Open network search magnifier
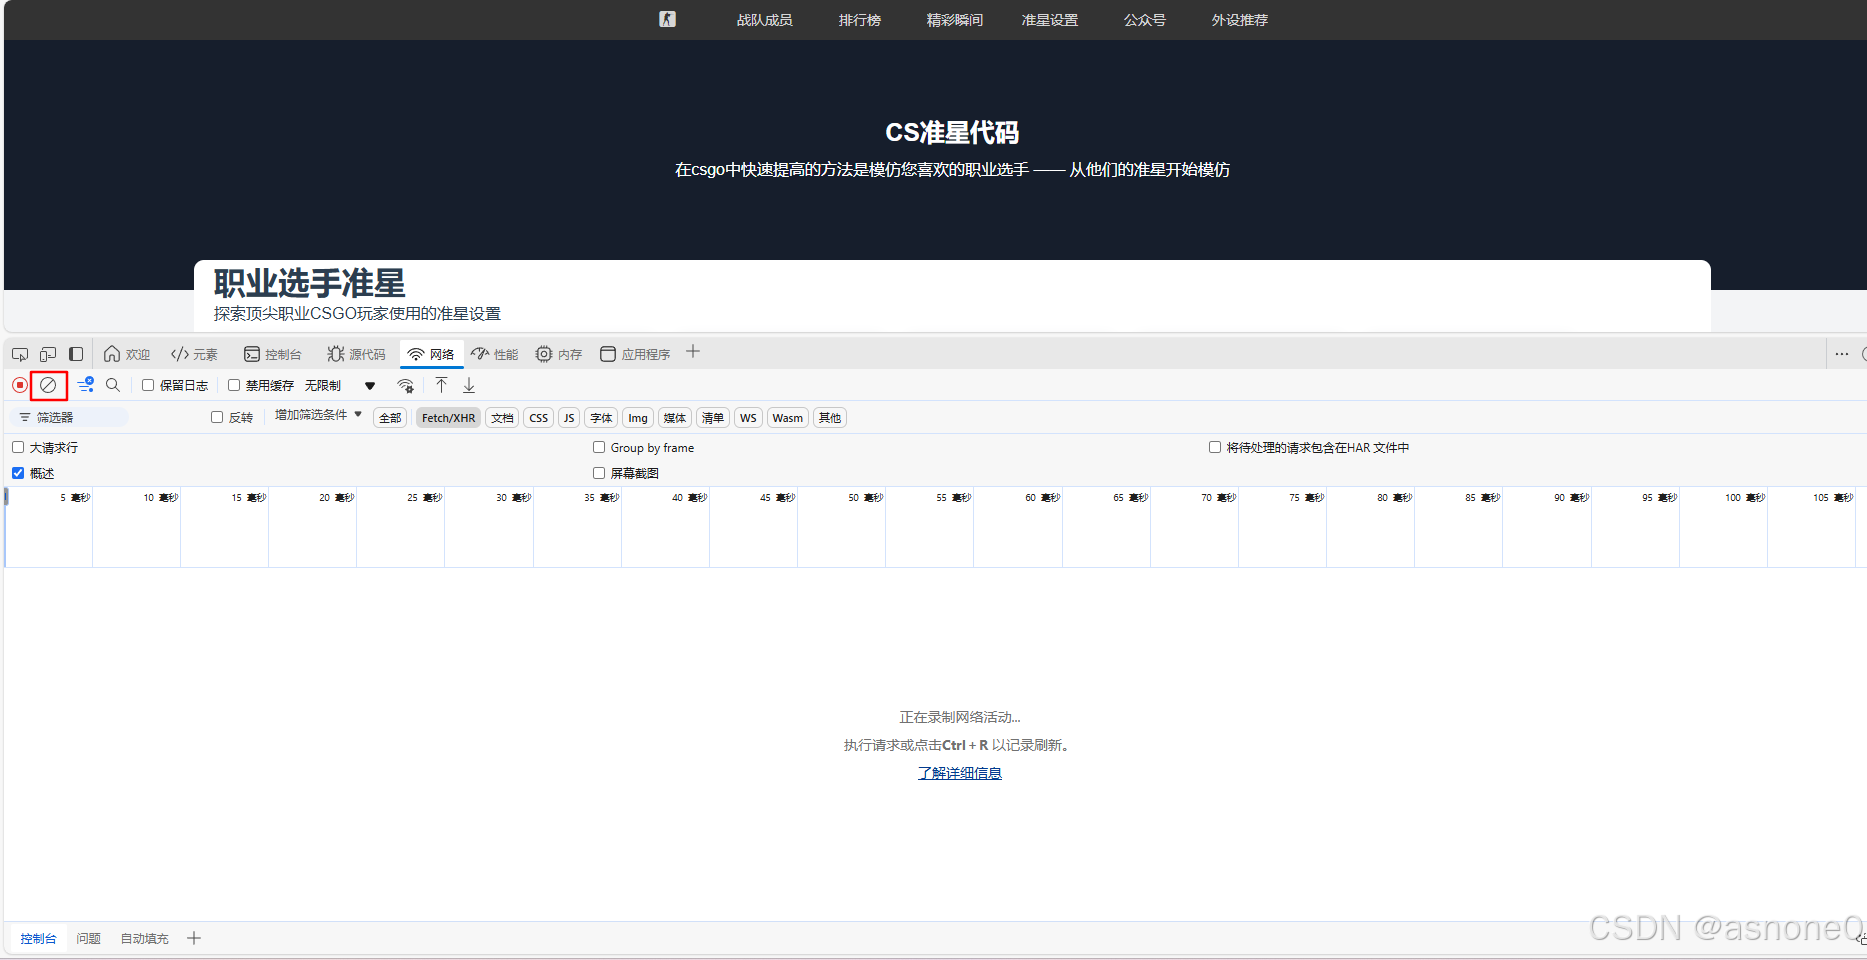Viewport: 1867px width, 960px height. [113, 385]
